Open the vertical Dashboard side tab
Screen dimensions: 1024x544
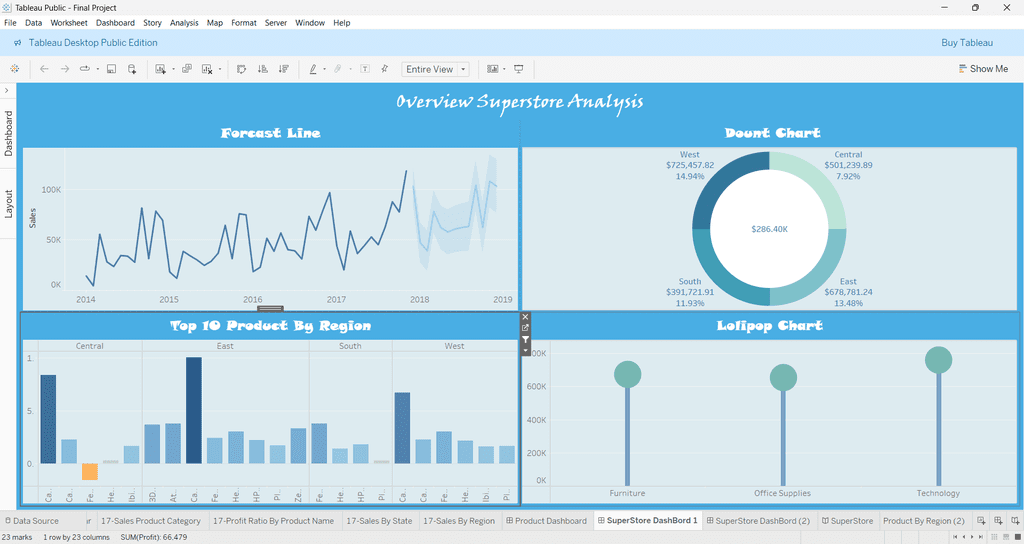pyautogui.click(x=8, y=133)
